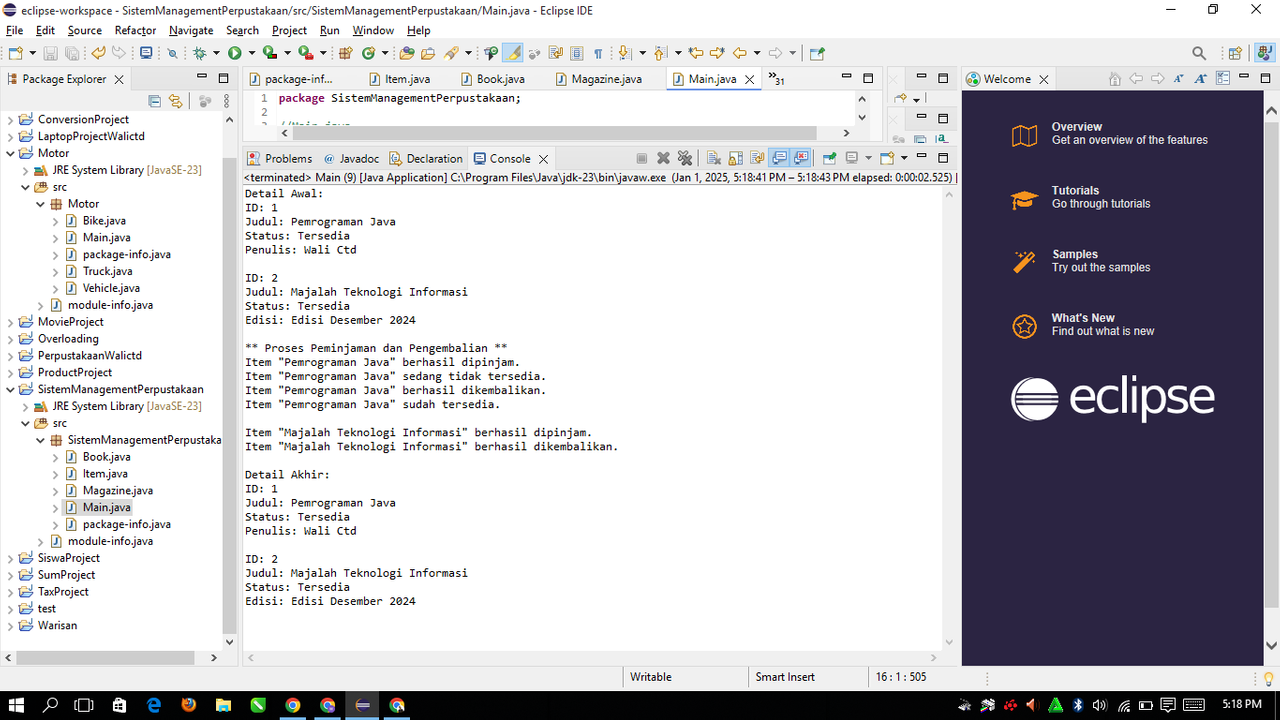Click the Clear Console icon
The width and height of the screenshot is (1280, 720).
(714, 158)
